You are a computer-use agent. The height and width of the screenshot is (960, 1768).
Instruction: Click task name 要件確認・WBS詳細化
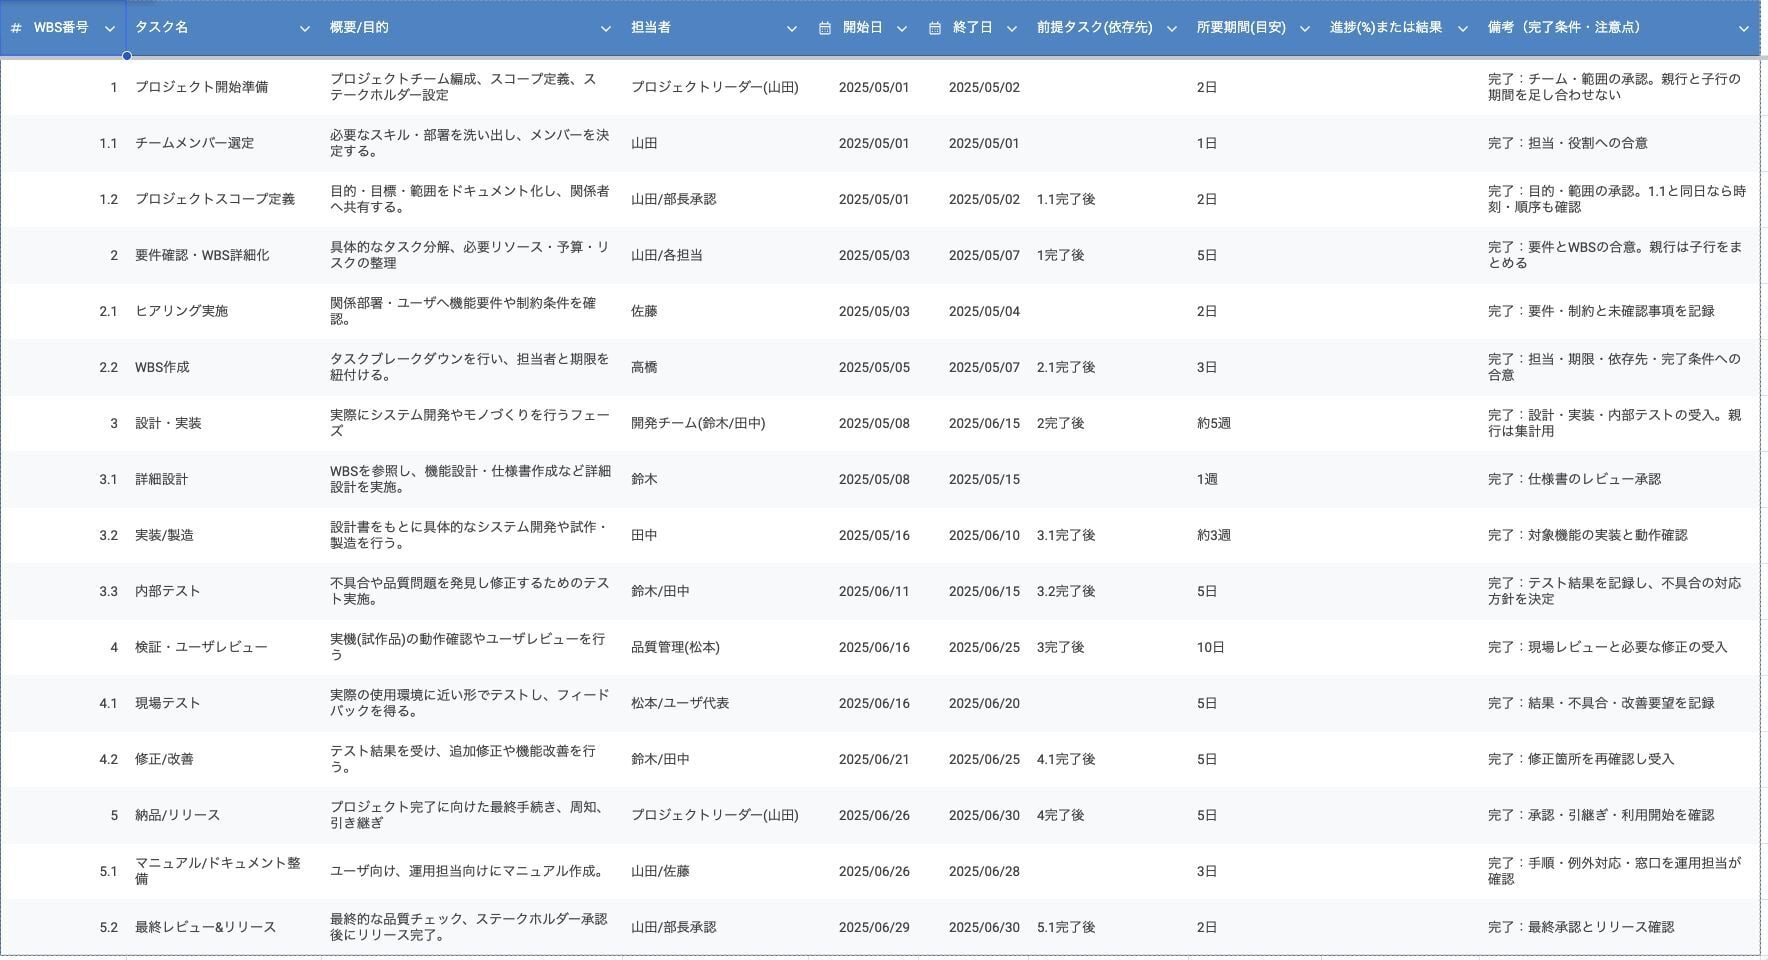(x=202, y=255)
